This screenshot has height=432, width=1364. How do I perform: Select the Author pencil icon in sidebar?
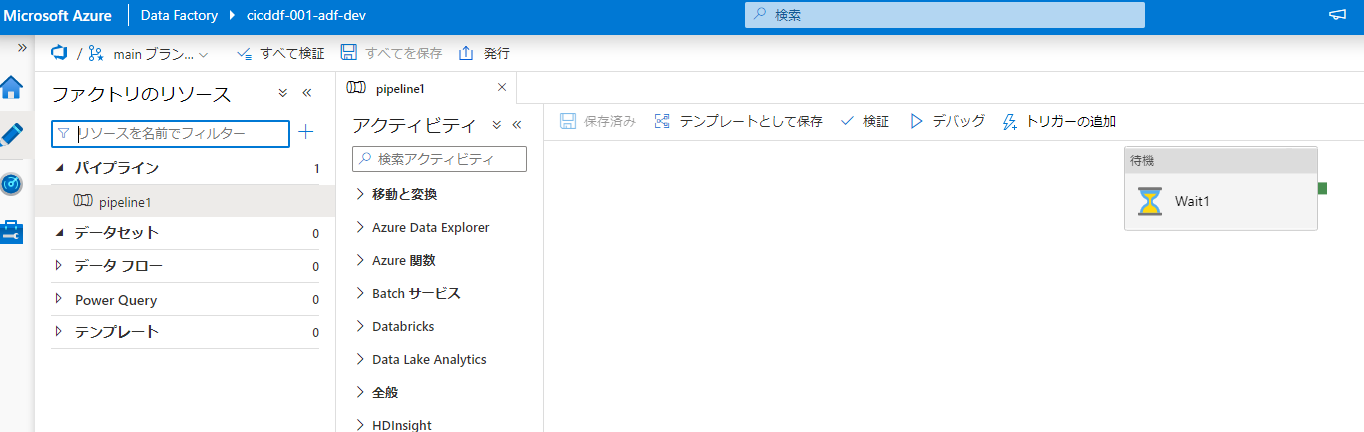(x=12, y=135)
